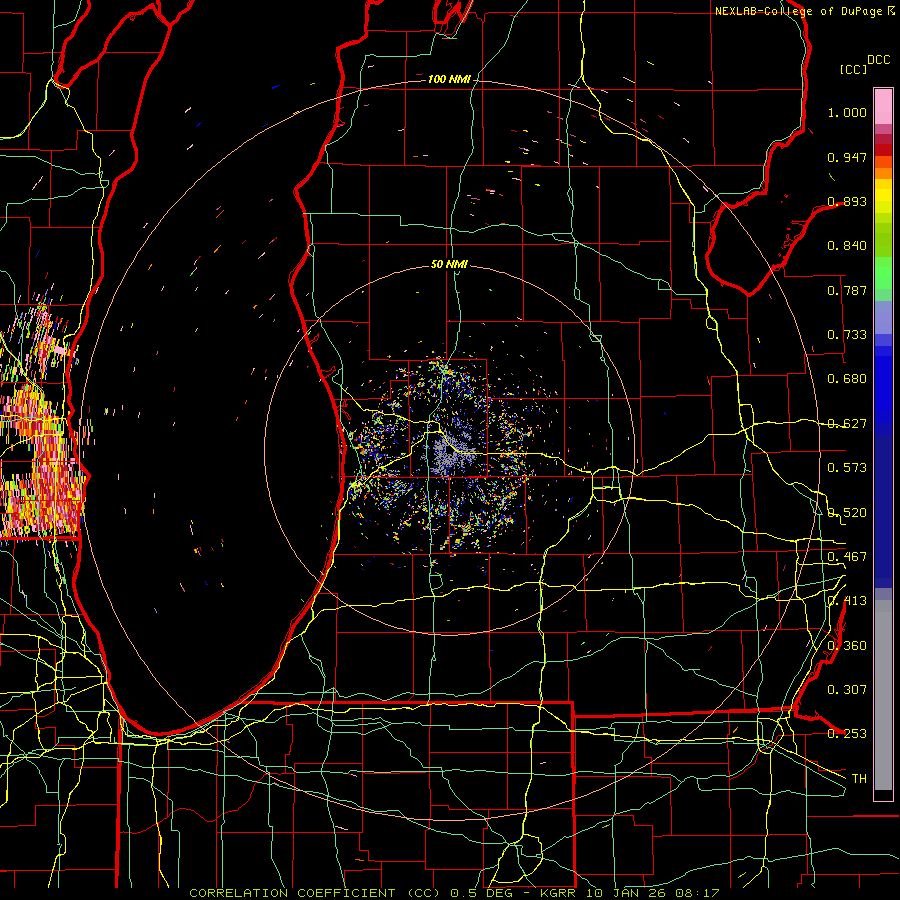
Task: Select the 0.520 legend value
Action: coord(847,513)
